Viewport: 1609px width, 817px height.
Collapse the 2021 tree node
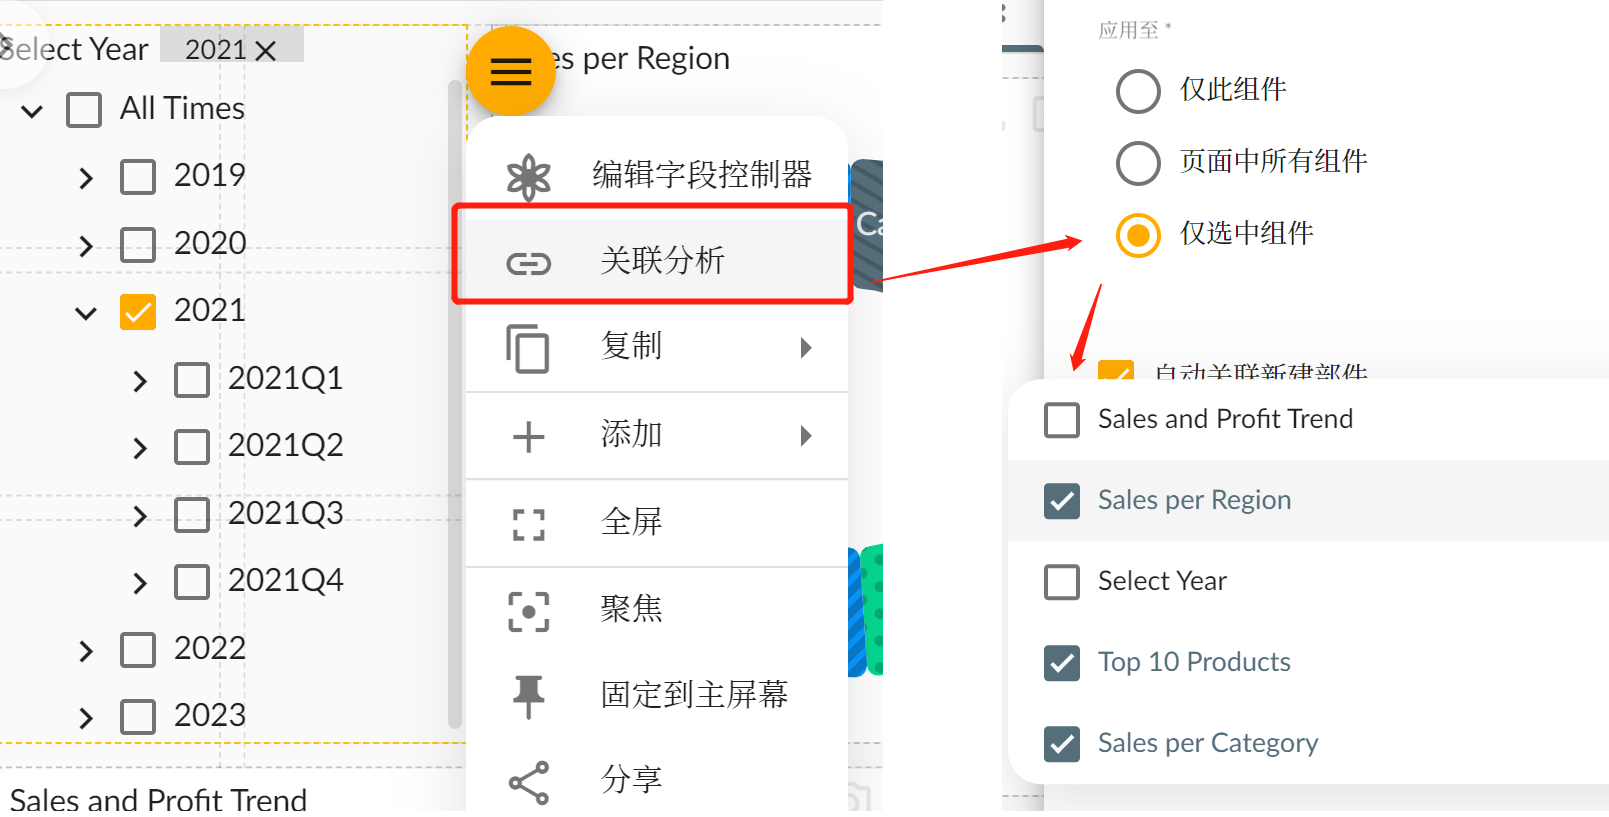86,313
